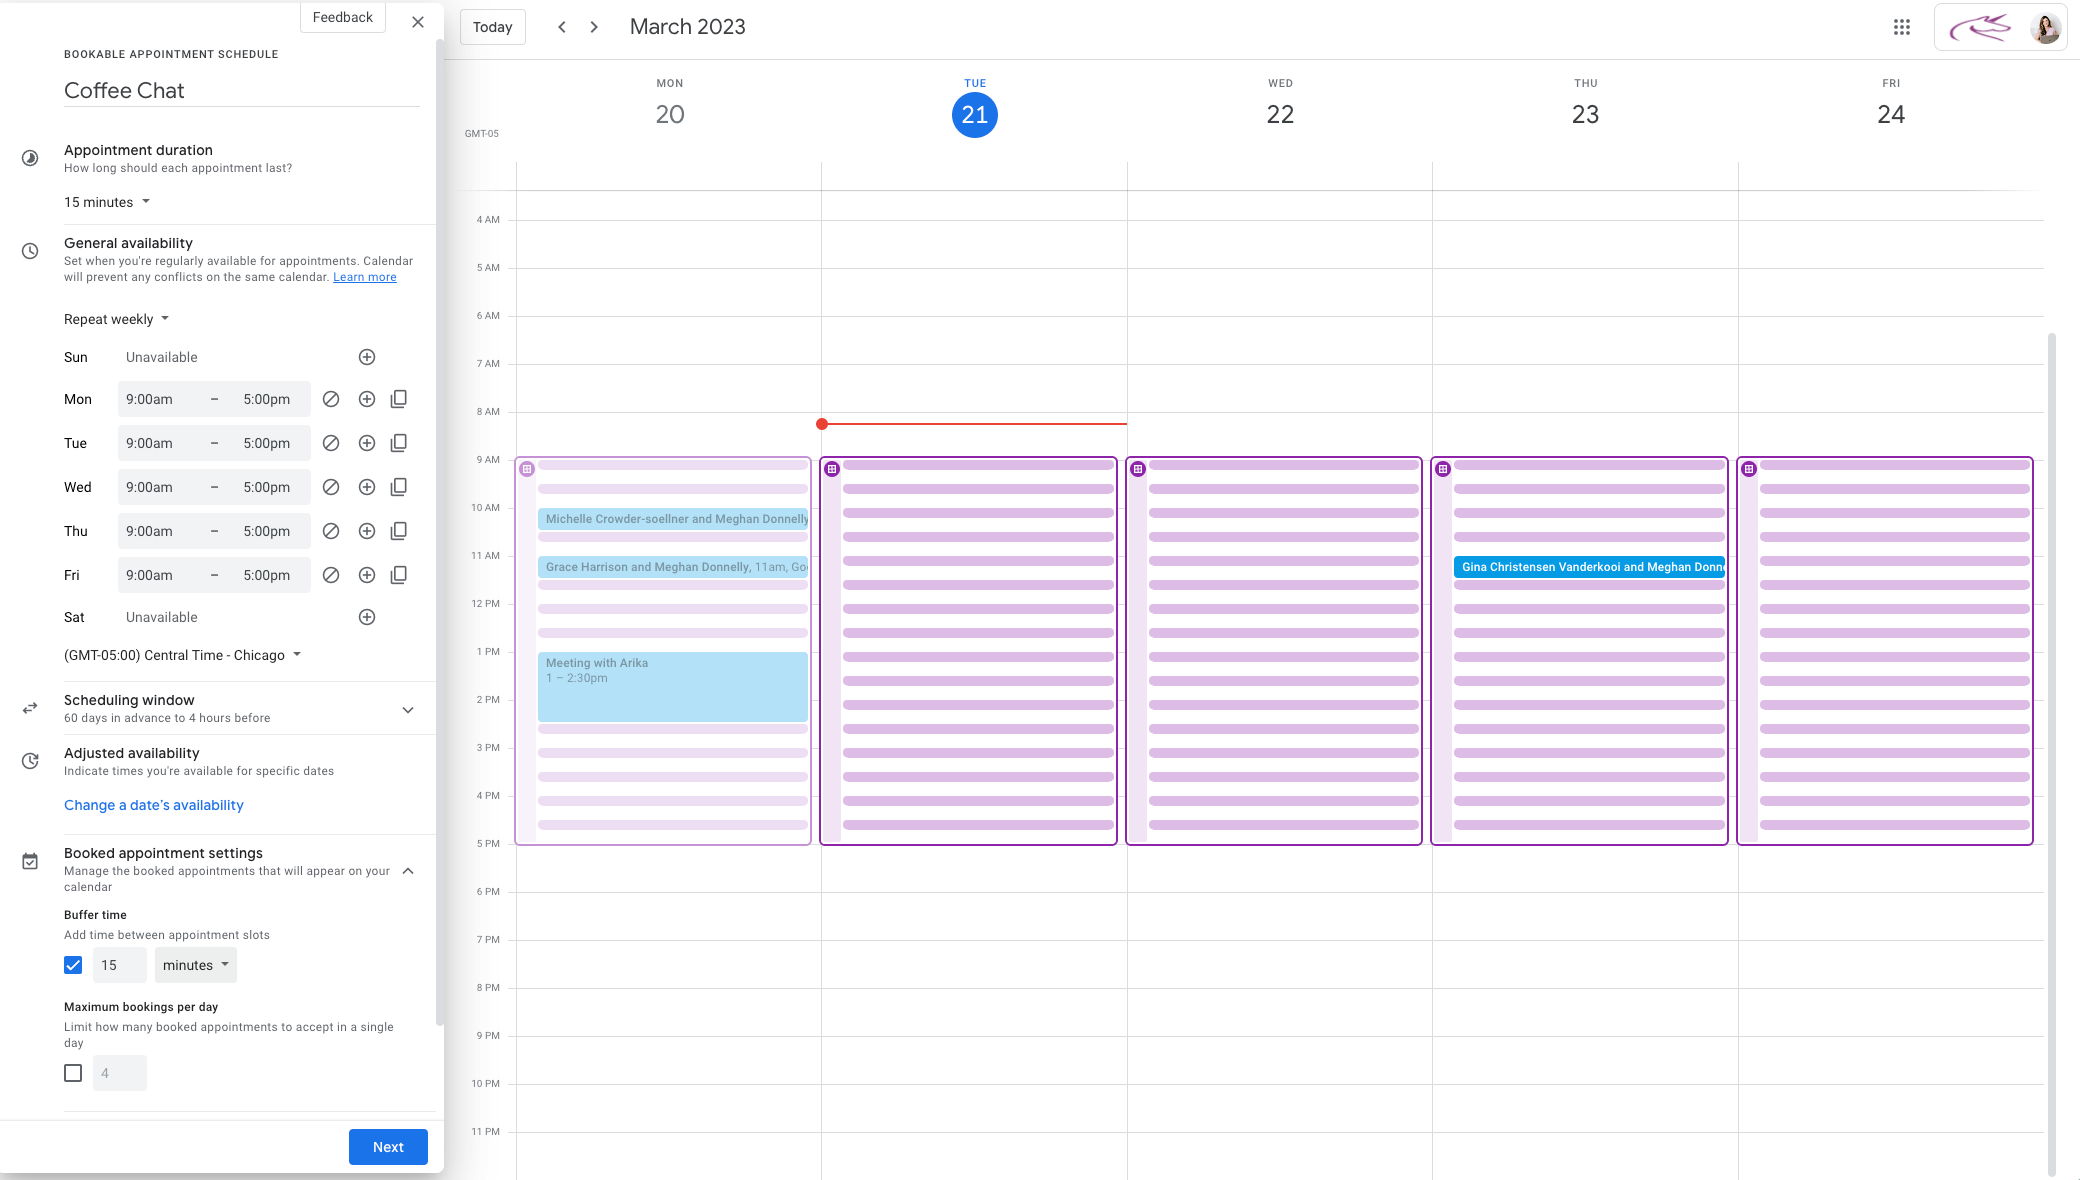
Task: Open the 15 minutes duration dropdown
Action: [x=107, y=202]
